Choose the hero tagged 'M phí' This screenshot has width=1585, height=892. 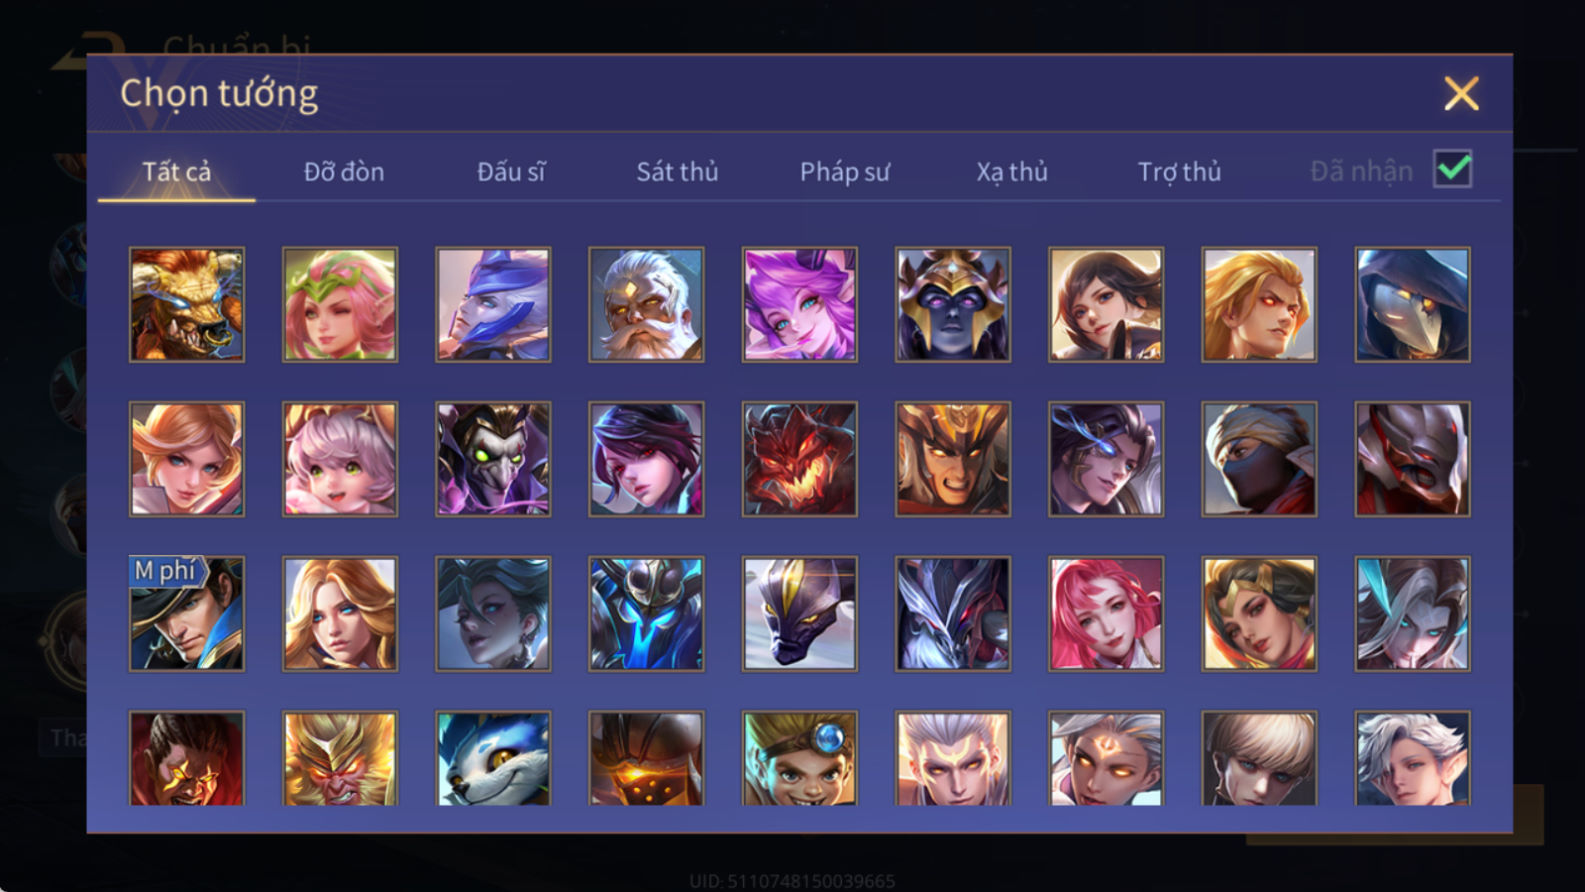[x=187, y=613]
